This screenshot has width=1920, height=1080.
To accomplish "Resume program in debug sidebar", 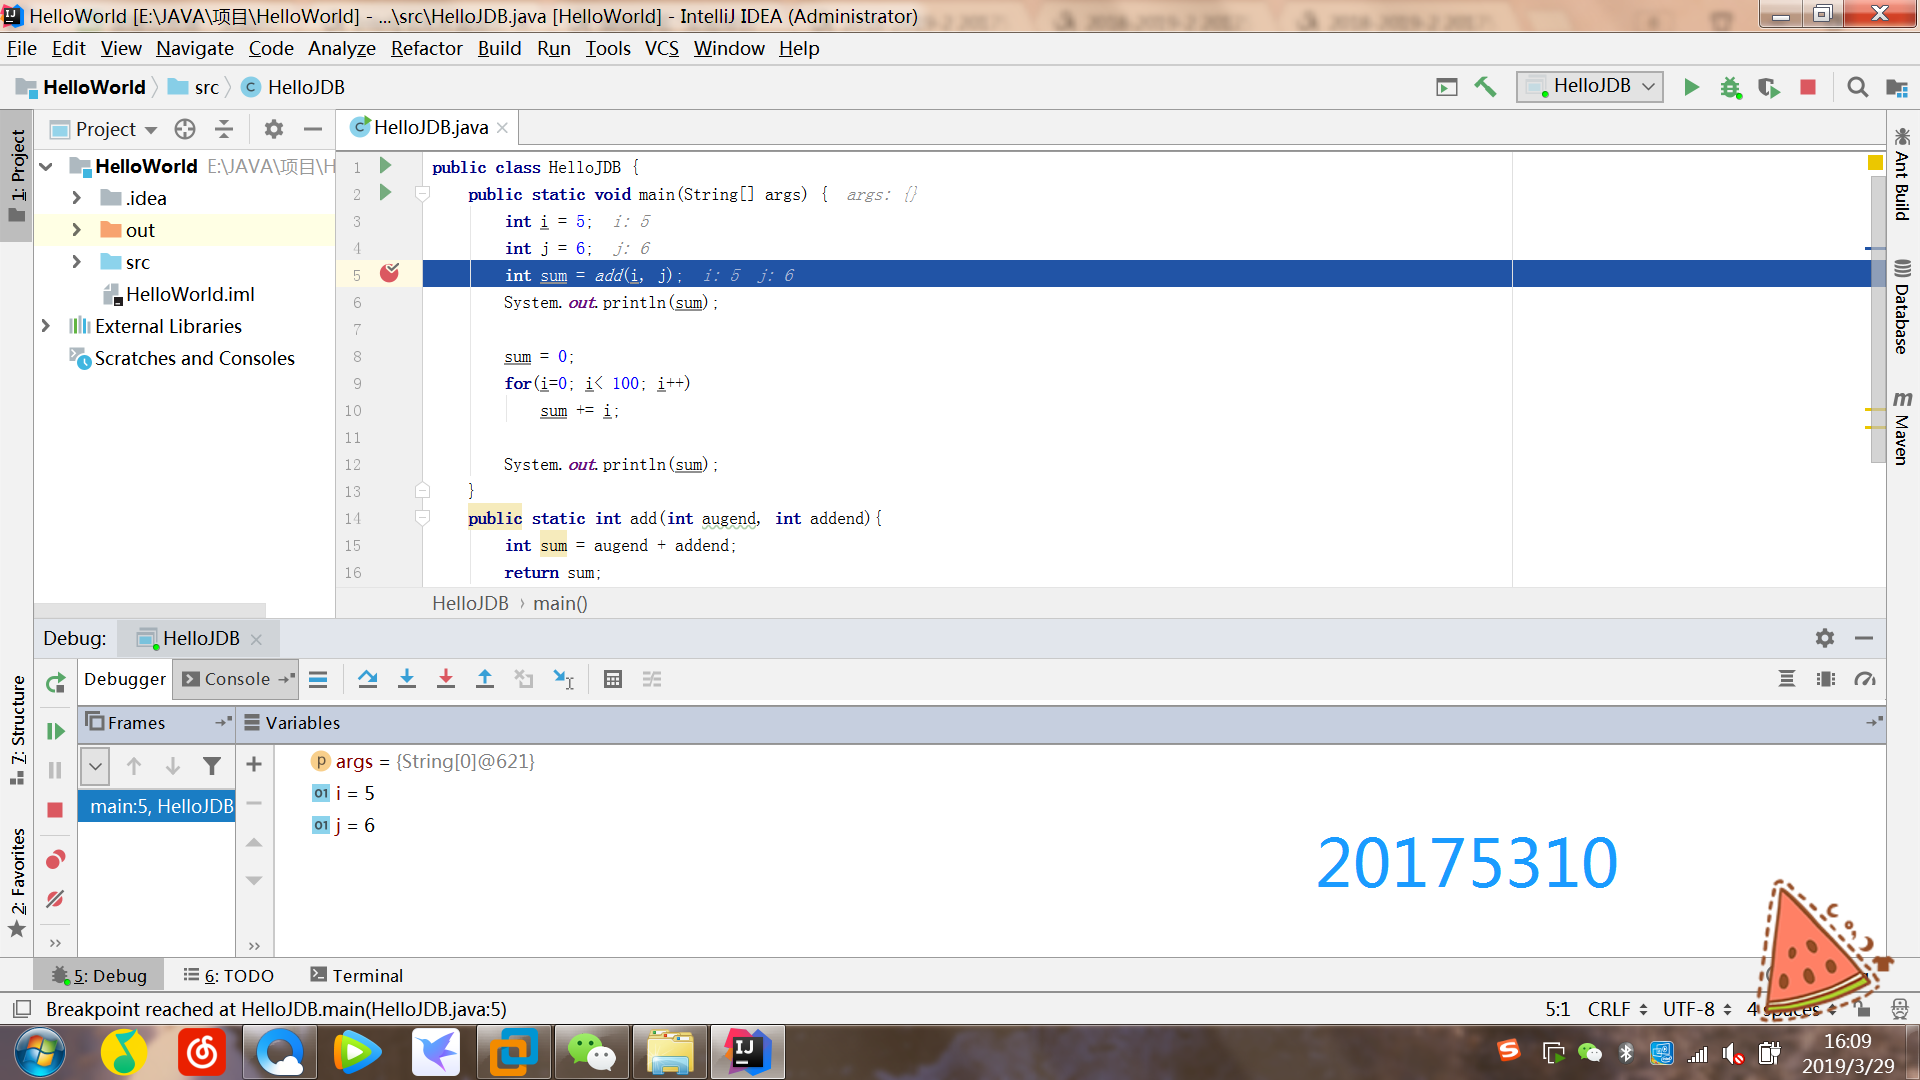I will point(55,731).
